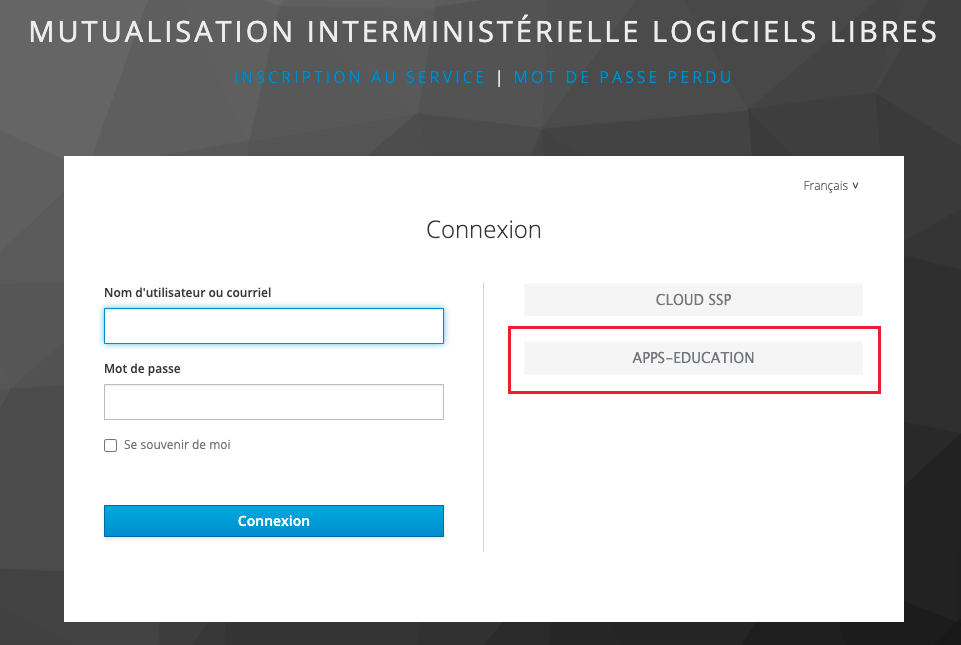Click the chevron beside Français
The height and width of the screenshot is (645, 961).
click(856, 186)
